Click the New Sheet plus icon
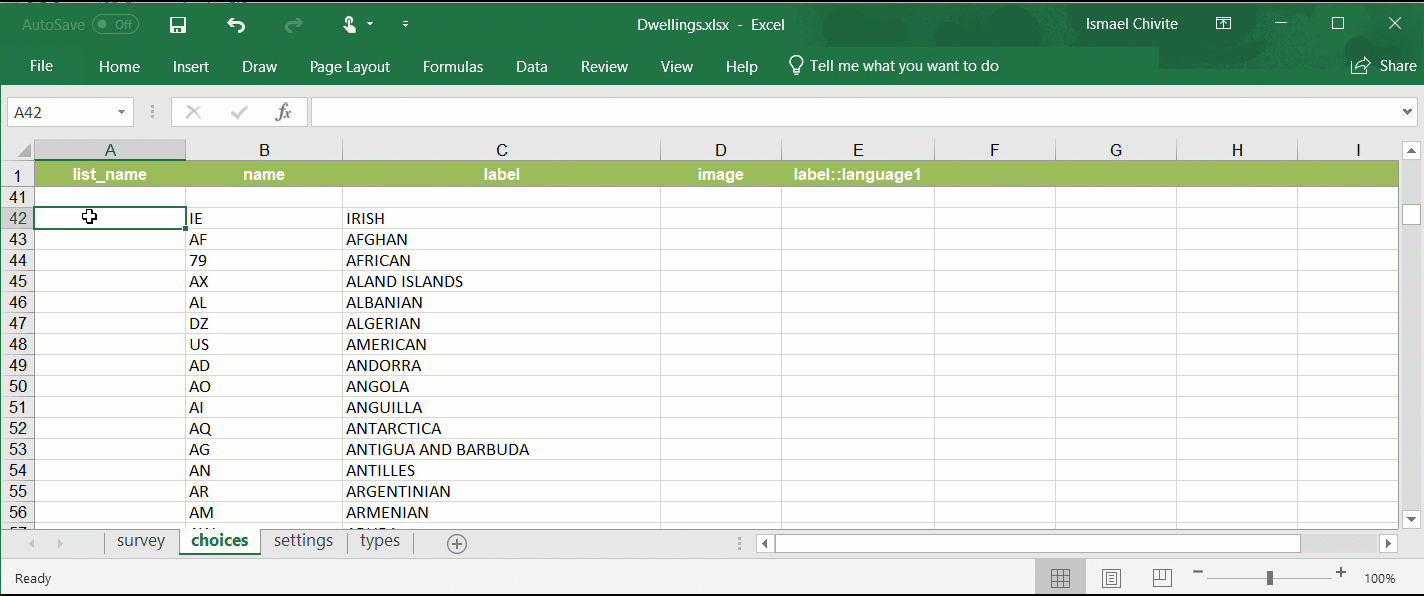Image resolution: width=1424 pixels, height=596 pixels. click(x=457, y=544)
